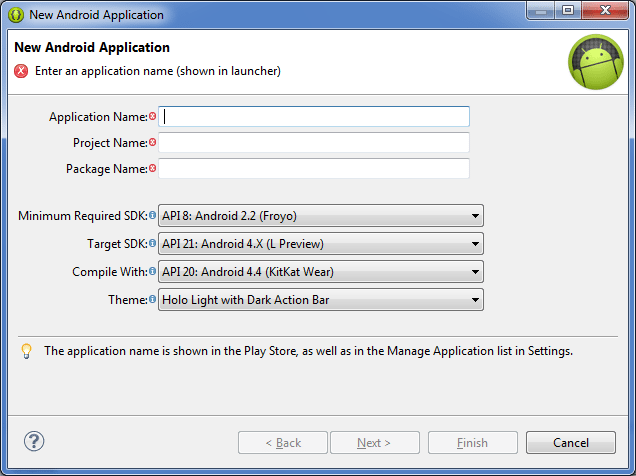Screen dimensions: 636x476
Task: Click the Play Store tip text
Action: 308,351
